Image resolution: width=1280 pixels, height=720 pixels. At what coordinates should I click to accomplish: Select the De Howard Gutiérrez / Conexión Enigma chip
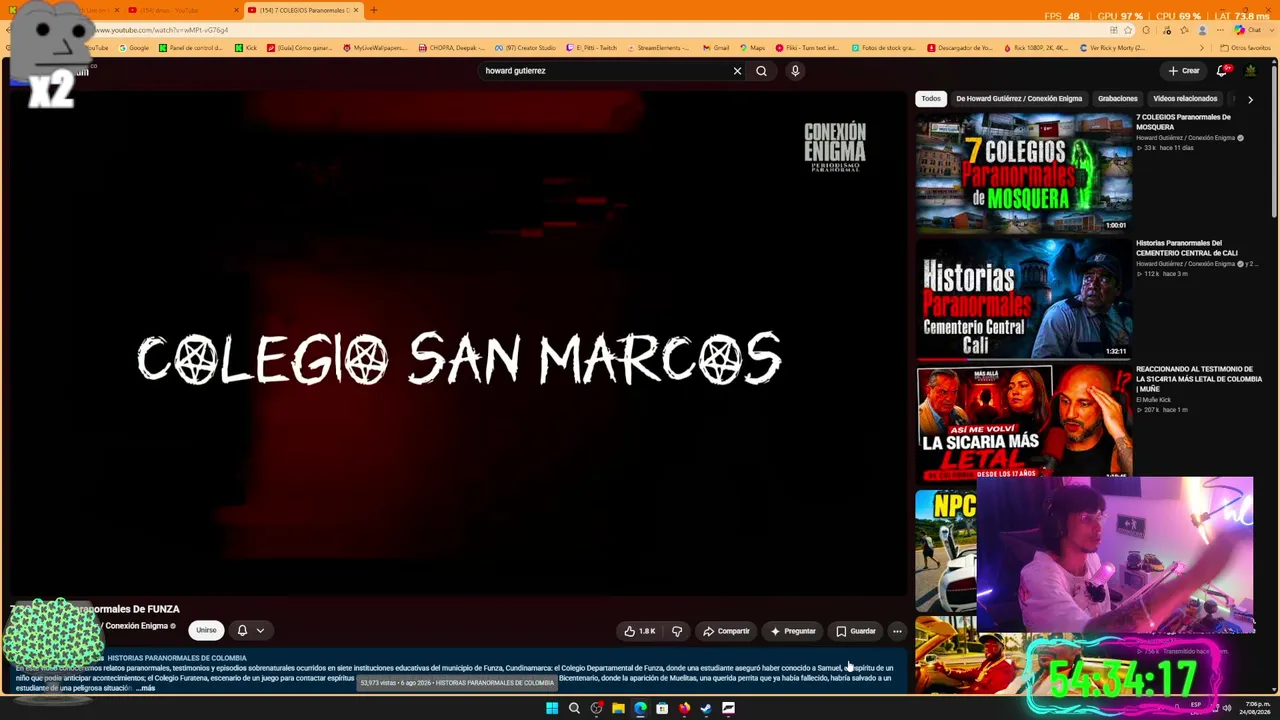tap(1019, 99)
